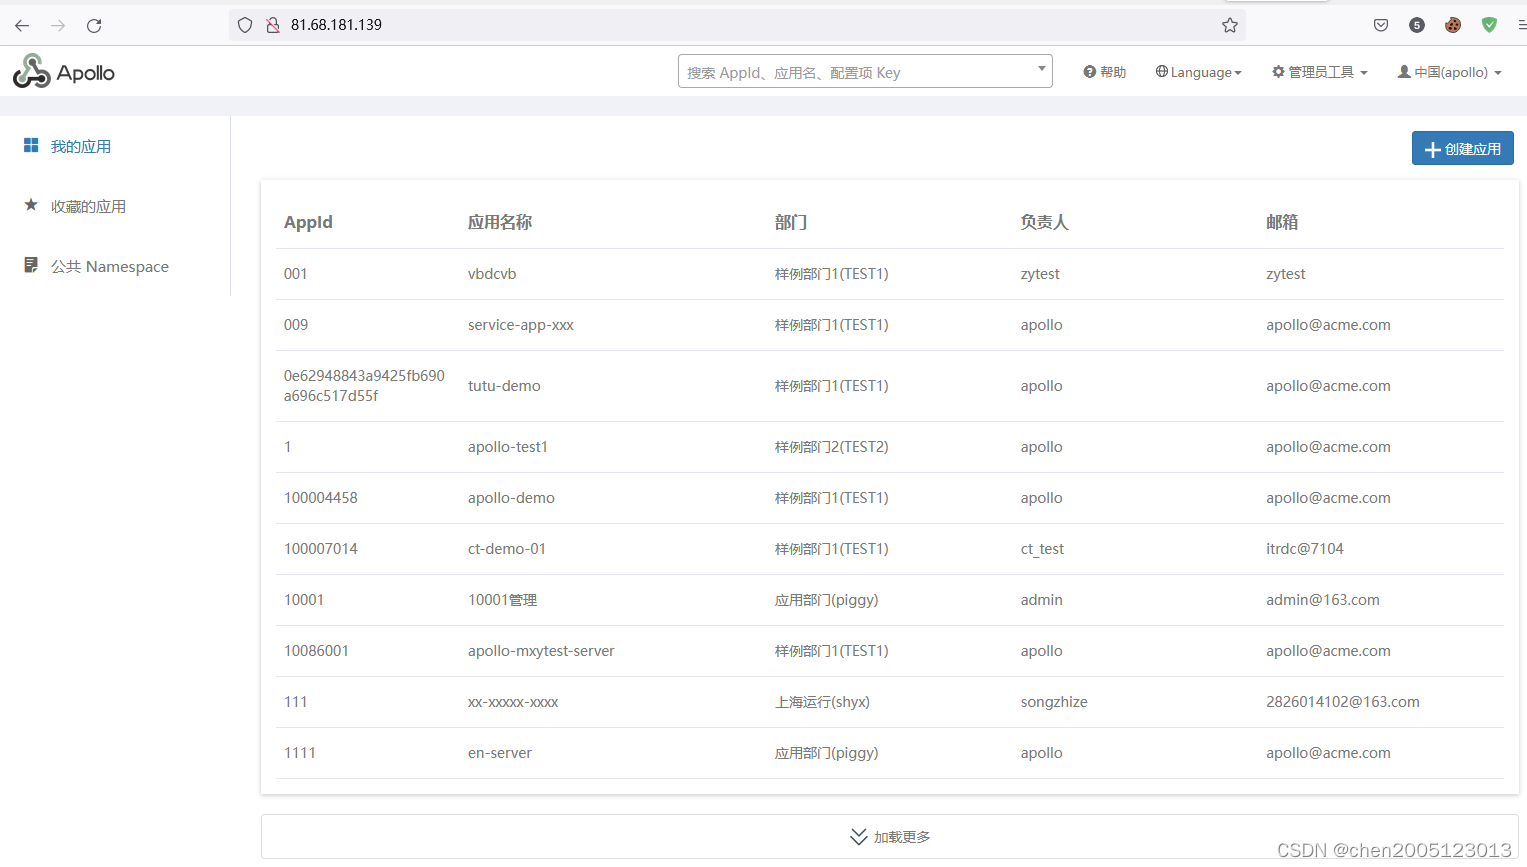The height and width of the screenshot is (867, 1527).
Task: Bookmark this page with the star icon
Action: coord(1230,25)
